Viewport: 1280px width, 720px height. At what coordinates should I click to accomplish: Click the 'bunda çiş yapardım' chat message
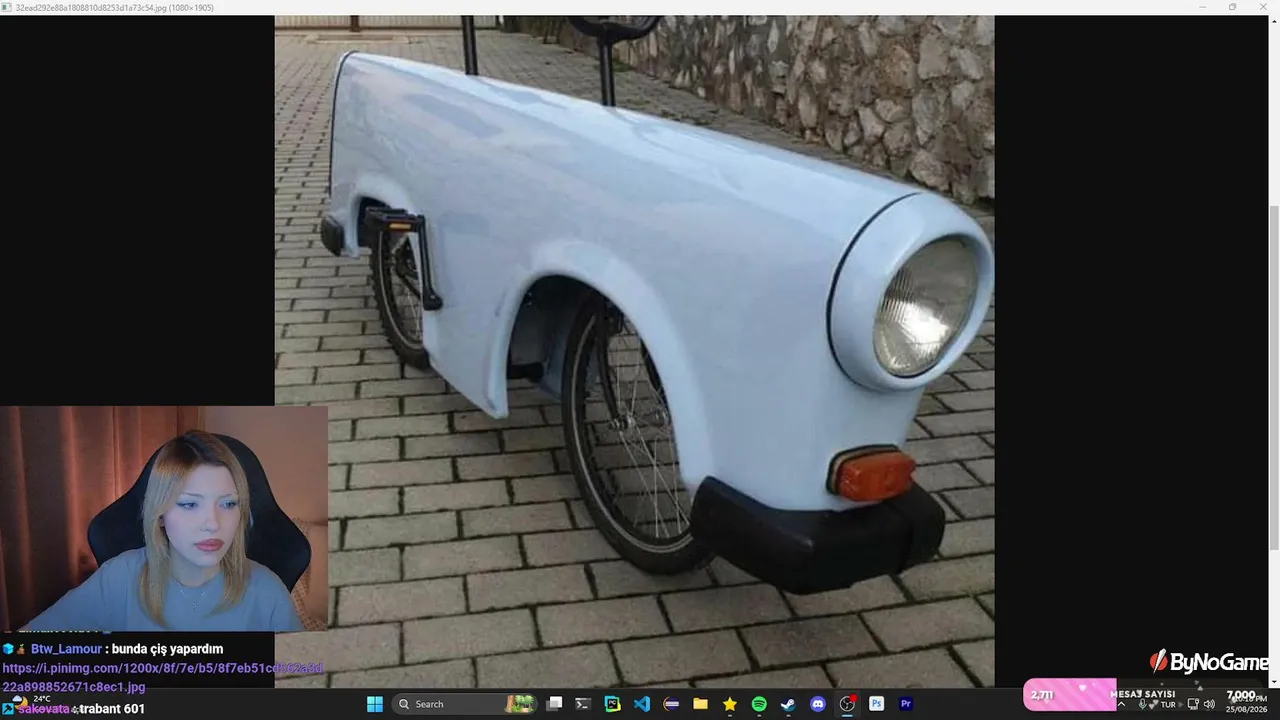pyautogui.click(x=167, y=649)
